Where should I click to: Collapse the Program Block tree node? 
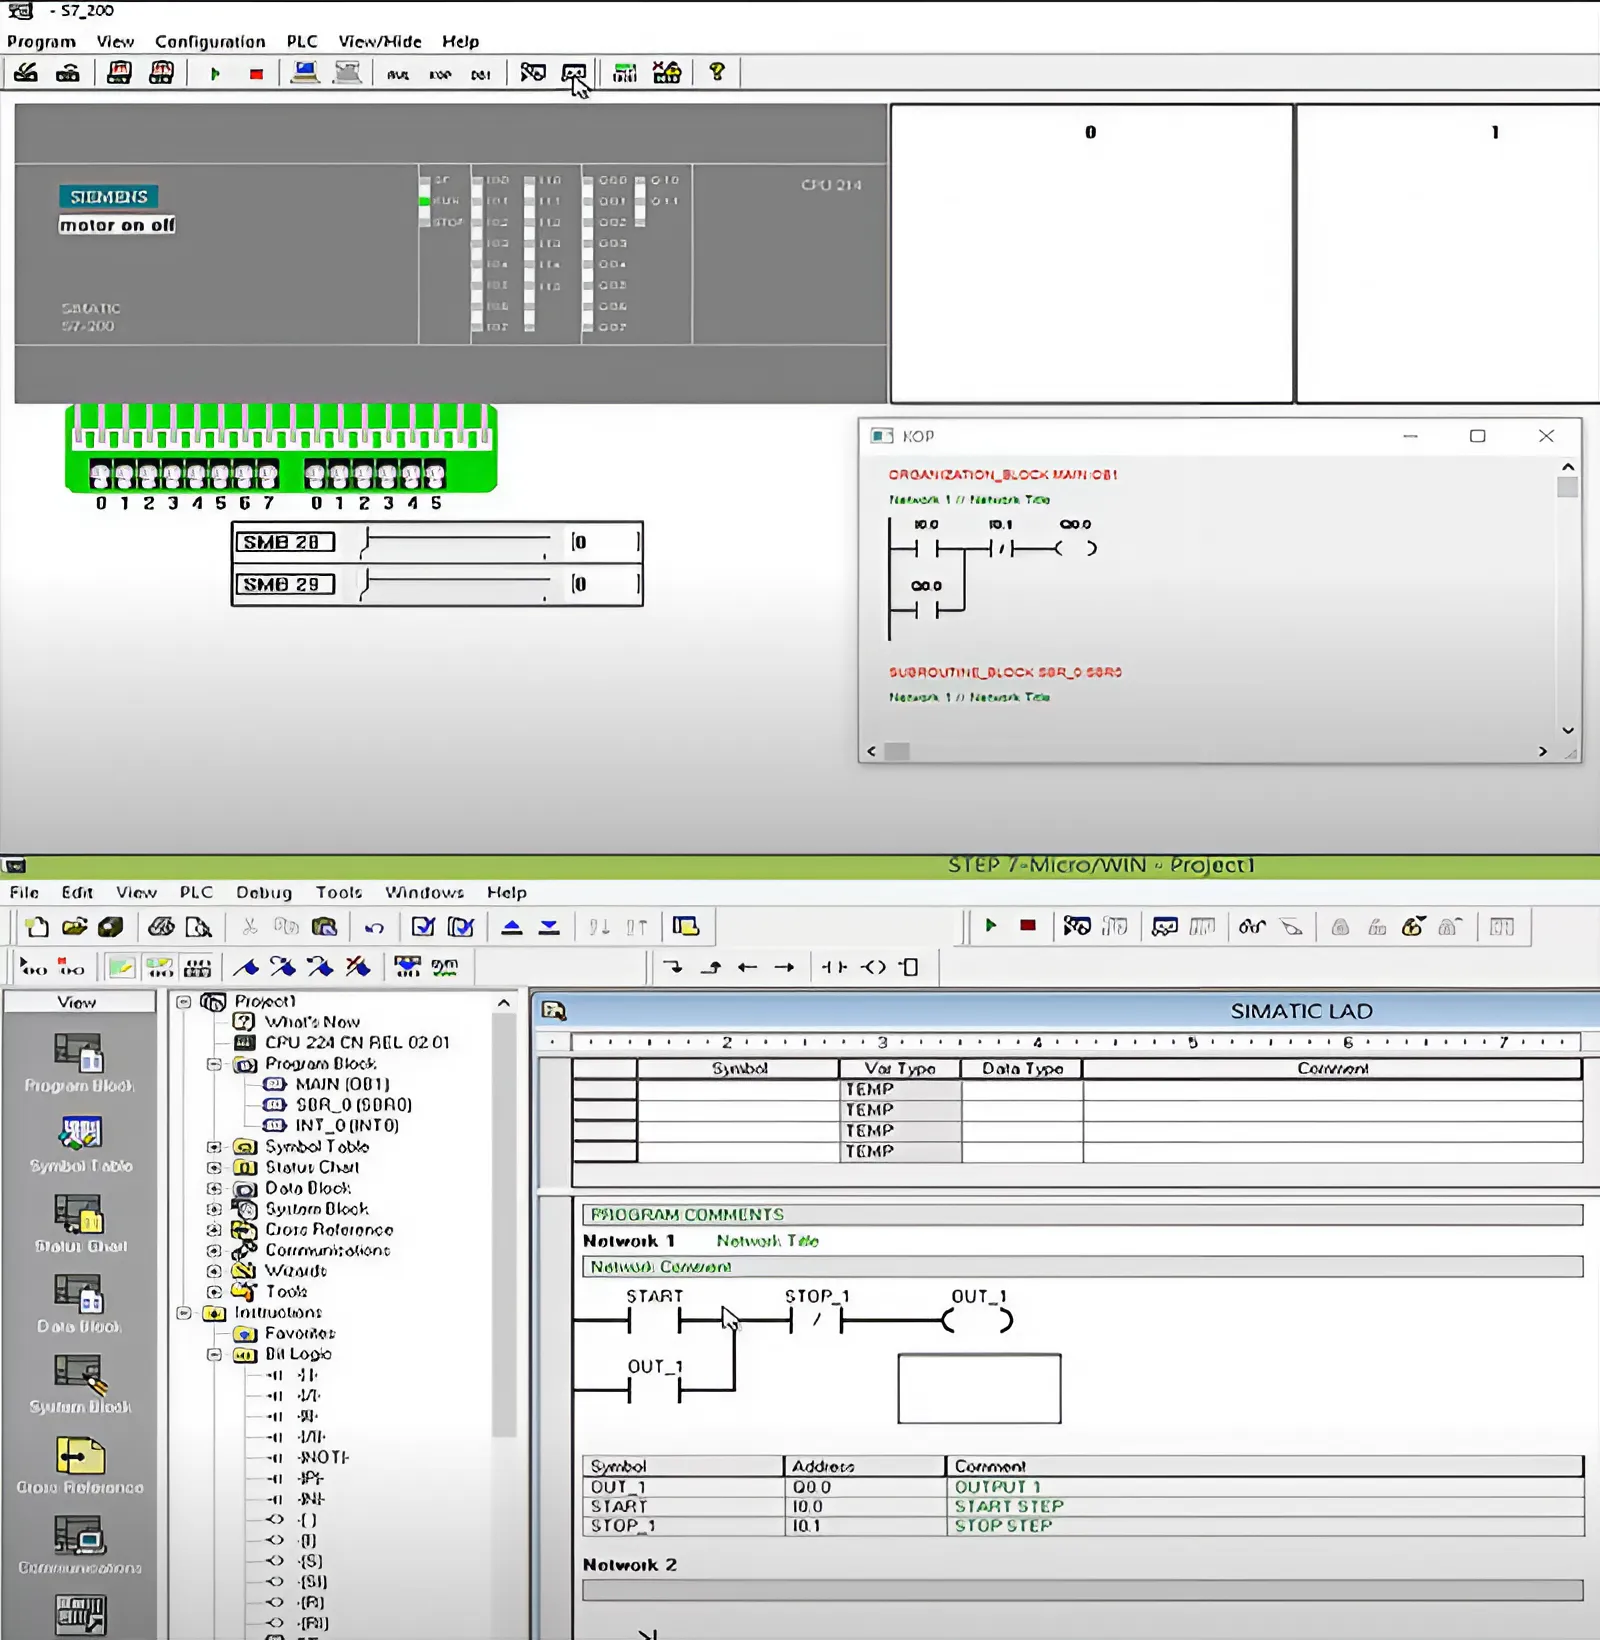214,1065
